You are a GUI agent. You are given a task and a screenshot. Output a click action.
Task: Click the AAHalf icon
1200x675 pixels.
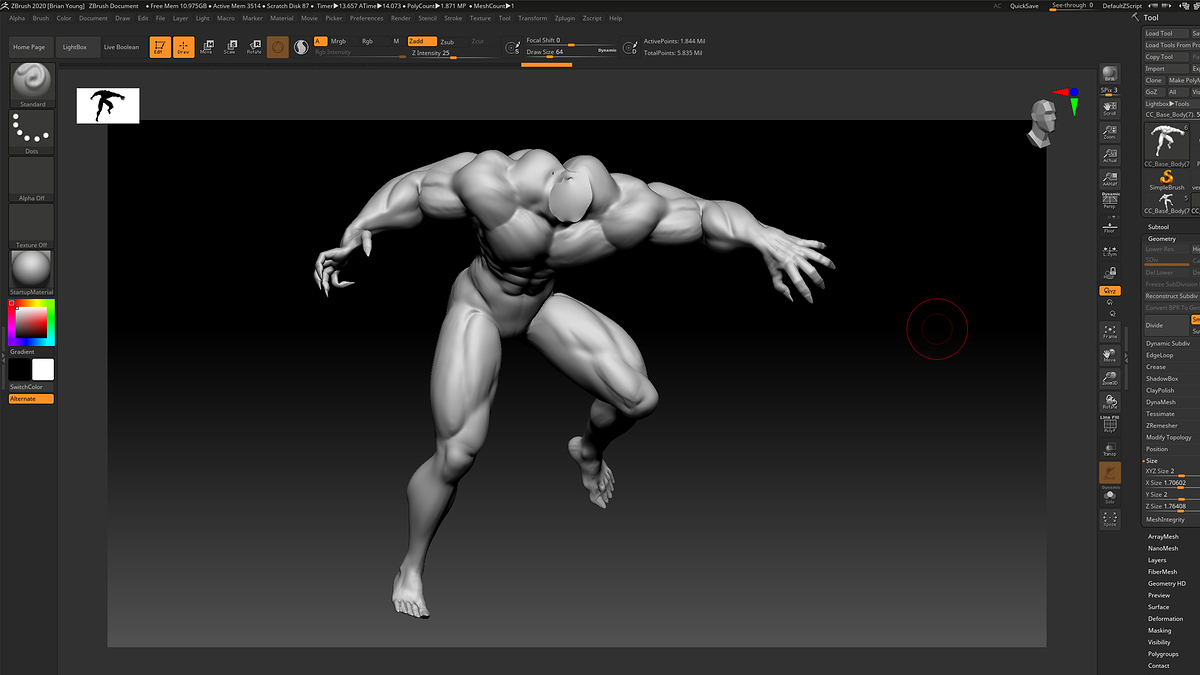1110,179
